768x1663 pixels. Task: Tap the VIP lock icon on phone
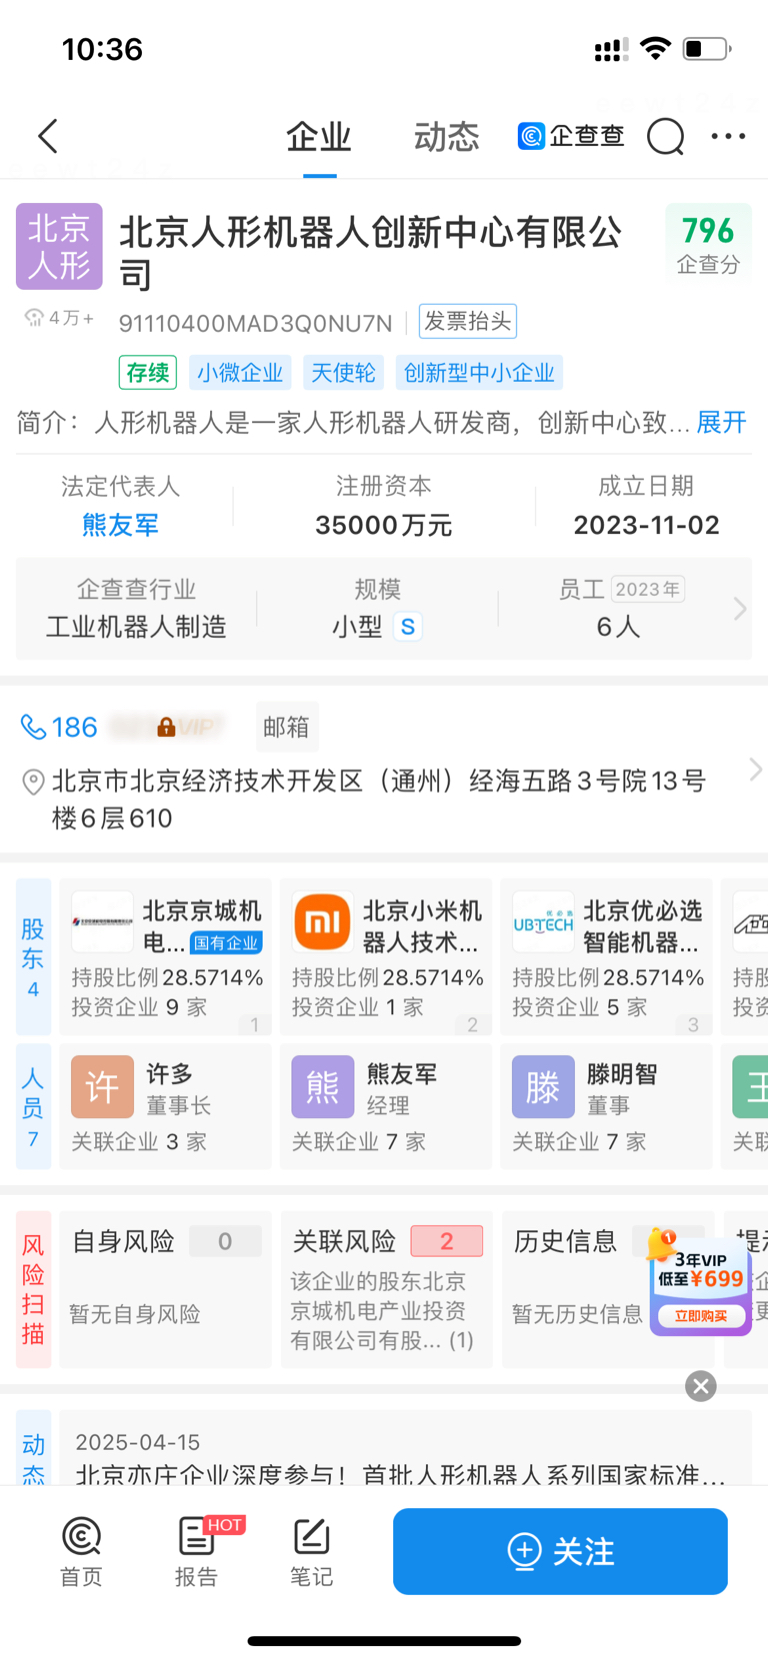[166, 727]
